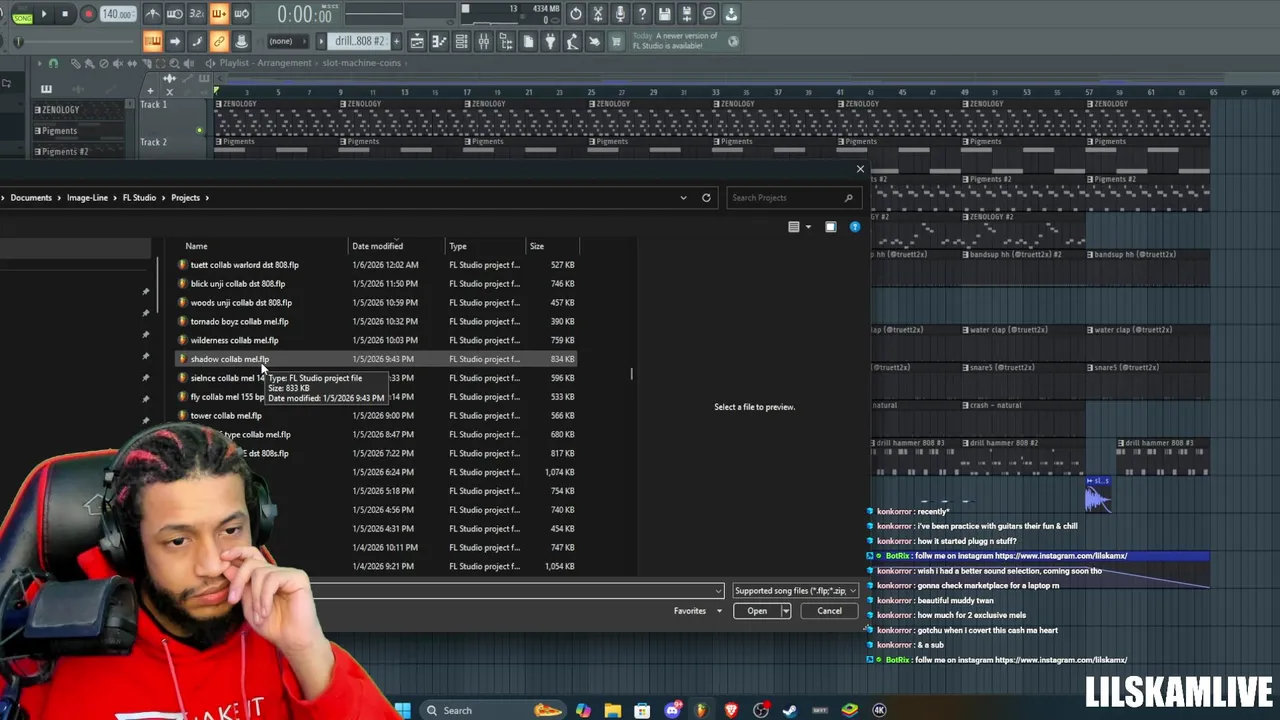The image size is (1280, 720).
Task: Adjust the master volume slider knob
Action: (x=18, y=41)
